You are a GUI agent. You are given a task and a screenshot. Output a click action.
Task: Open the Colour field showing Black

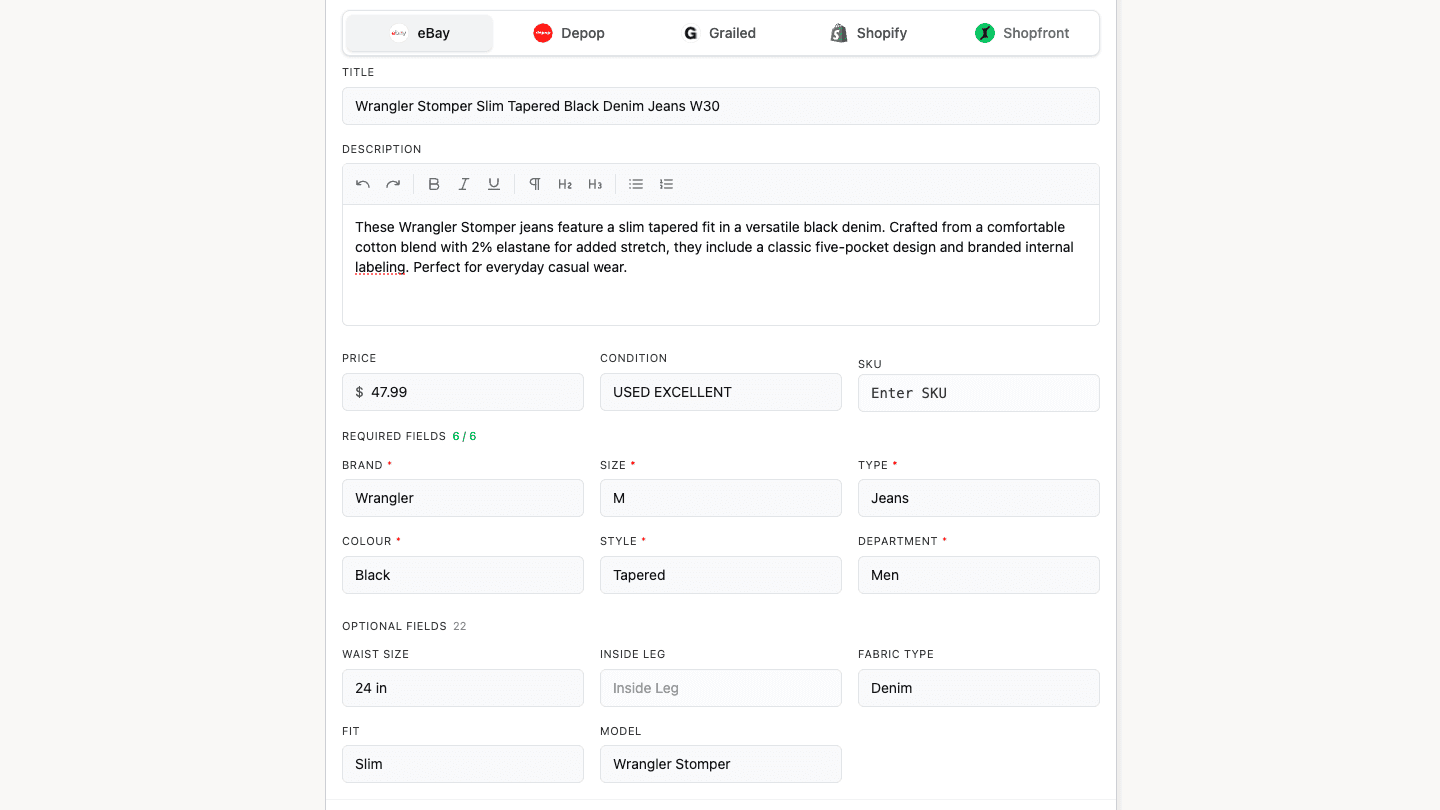click(x=463, y=575)
